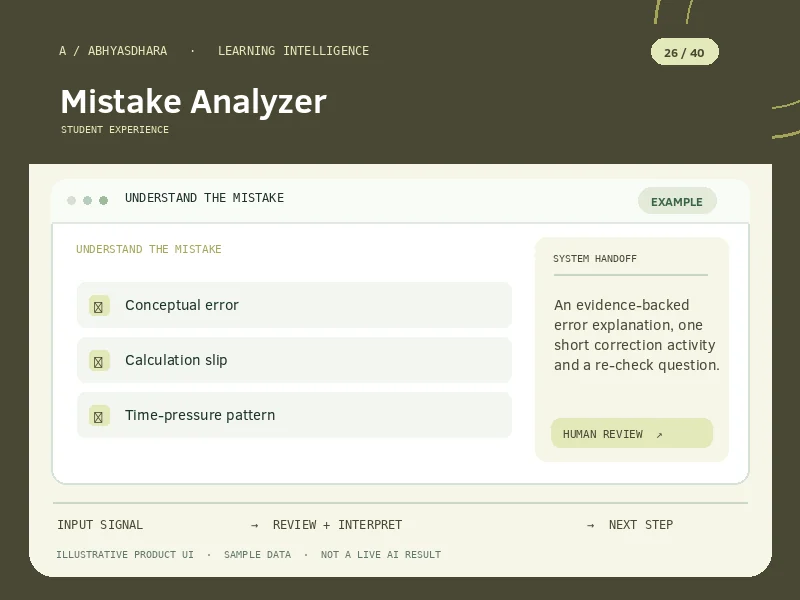Click the STUDENT EXPERIENCE subtitle

pyautogui.click(x=115, y=130)
